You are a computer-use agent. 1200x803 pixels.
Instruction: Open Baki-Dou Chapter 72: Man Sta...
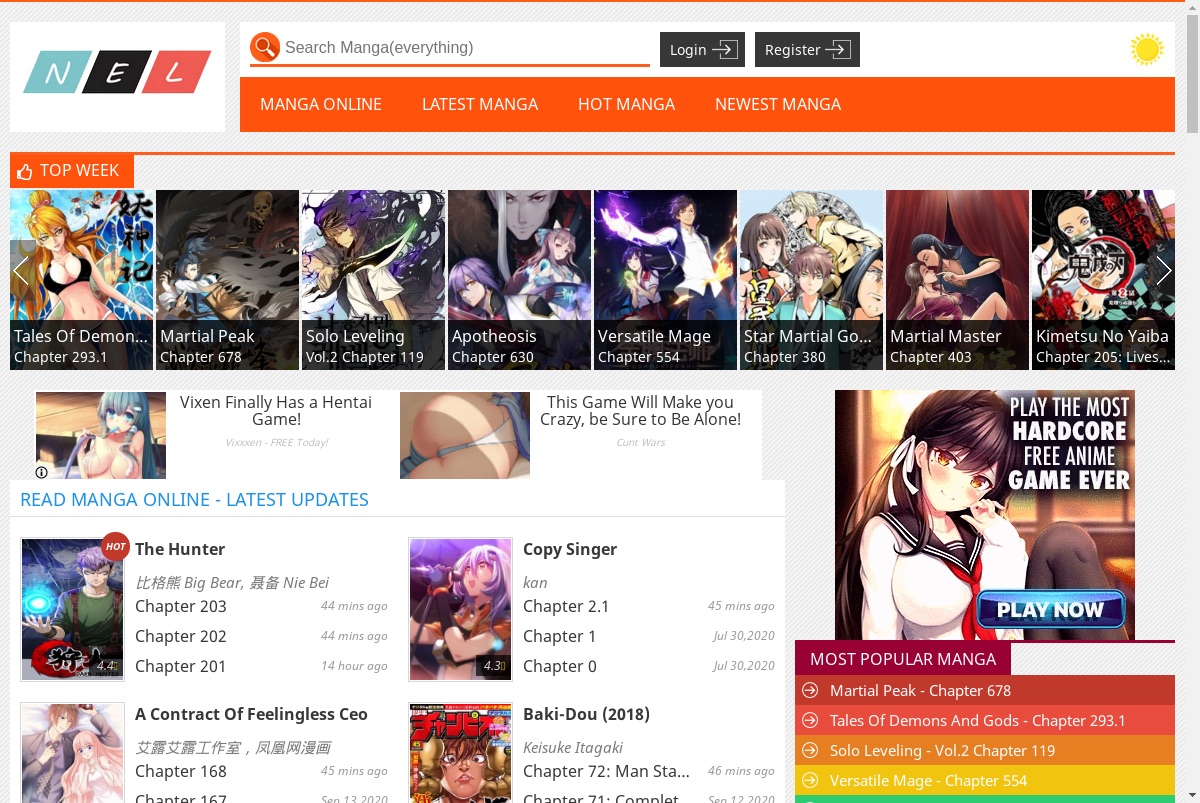coord(606,771)
